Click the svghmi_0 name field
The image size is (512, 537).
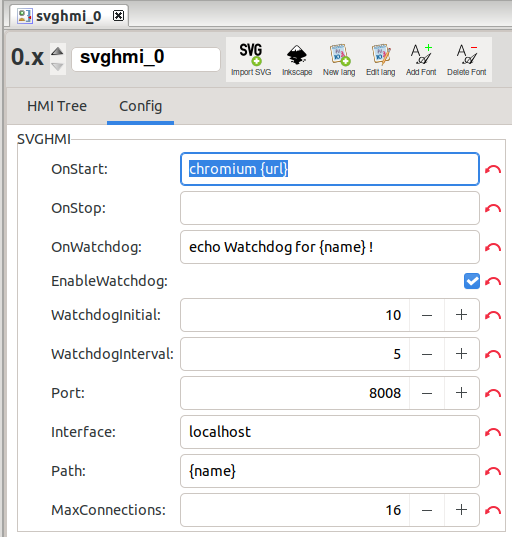coord(146,59)
